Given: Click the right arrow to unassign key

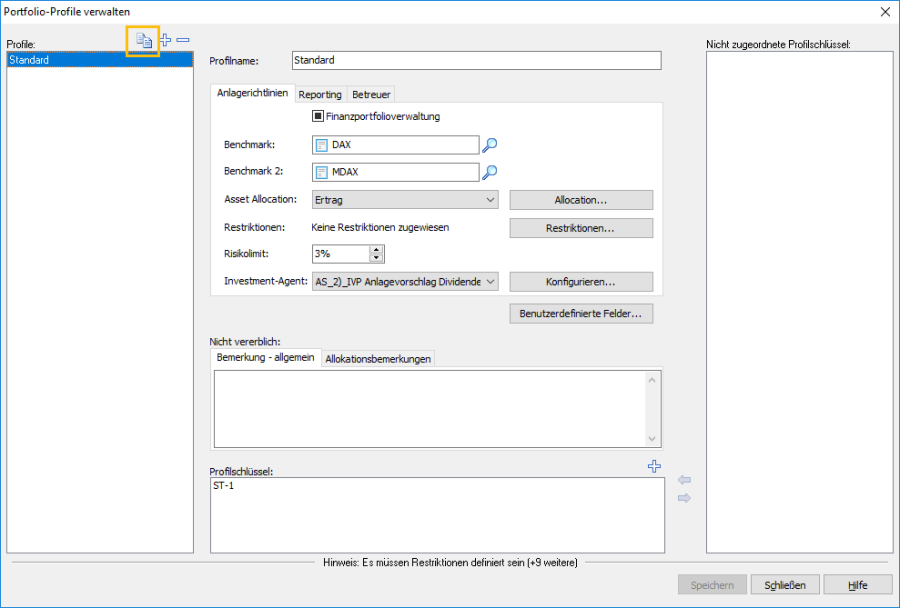Looking at the screenshot, I should pyautogui.click(x=684, y=498).
